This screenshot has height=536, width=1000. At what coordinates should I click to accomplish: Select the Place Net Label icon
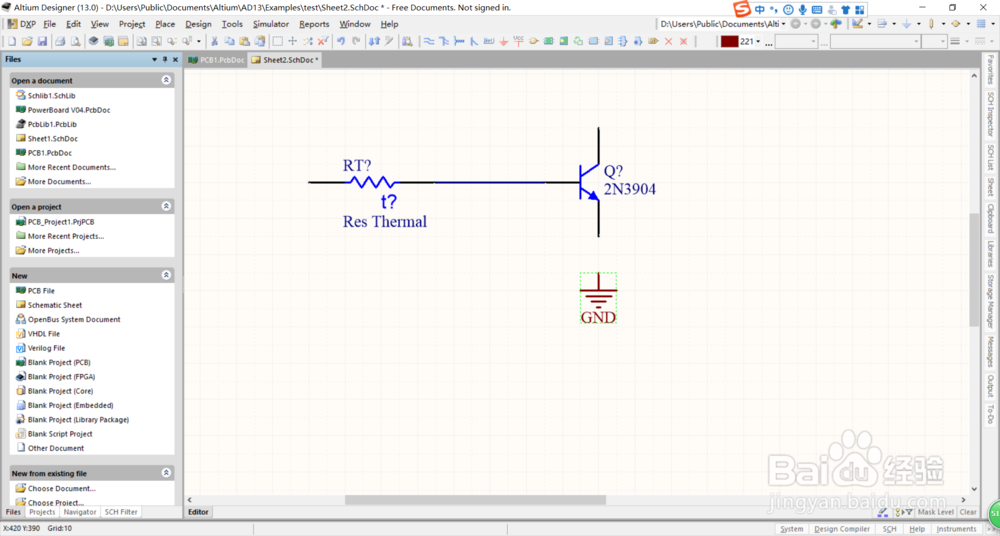[x=489, y=41]
